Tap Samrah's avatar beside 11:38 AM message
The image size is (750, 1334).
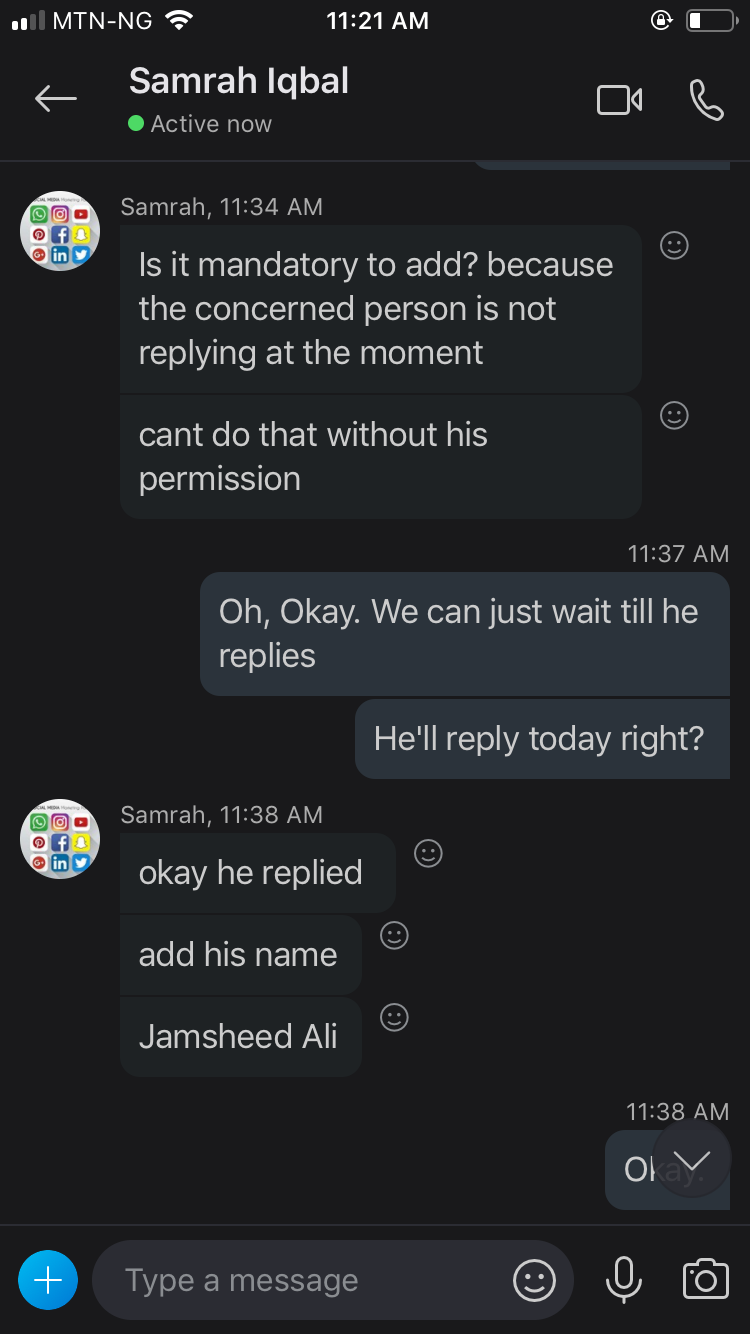60,839
